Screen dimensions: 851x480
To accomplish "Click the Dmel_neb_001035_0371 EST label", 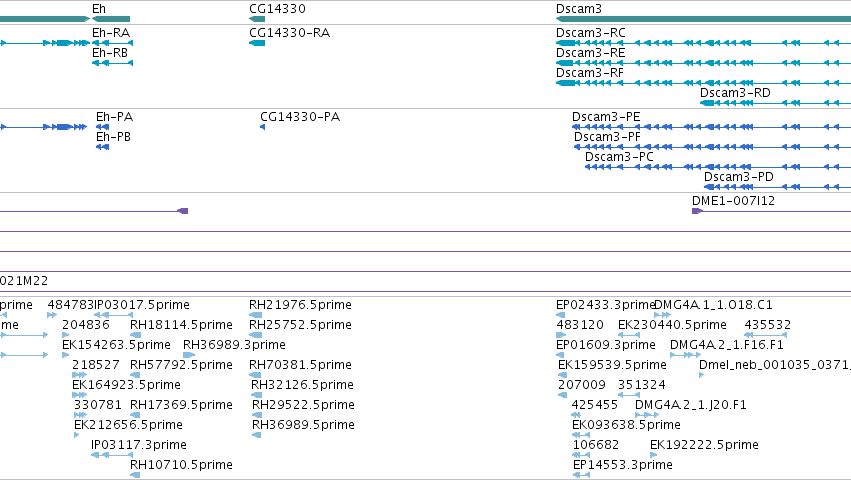I will (774, 365).
